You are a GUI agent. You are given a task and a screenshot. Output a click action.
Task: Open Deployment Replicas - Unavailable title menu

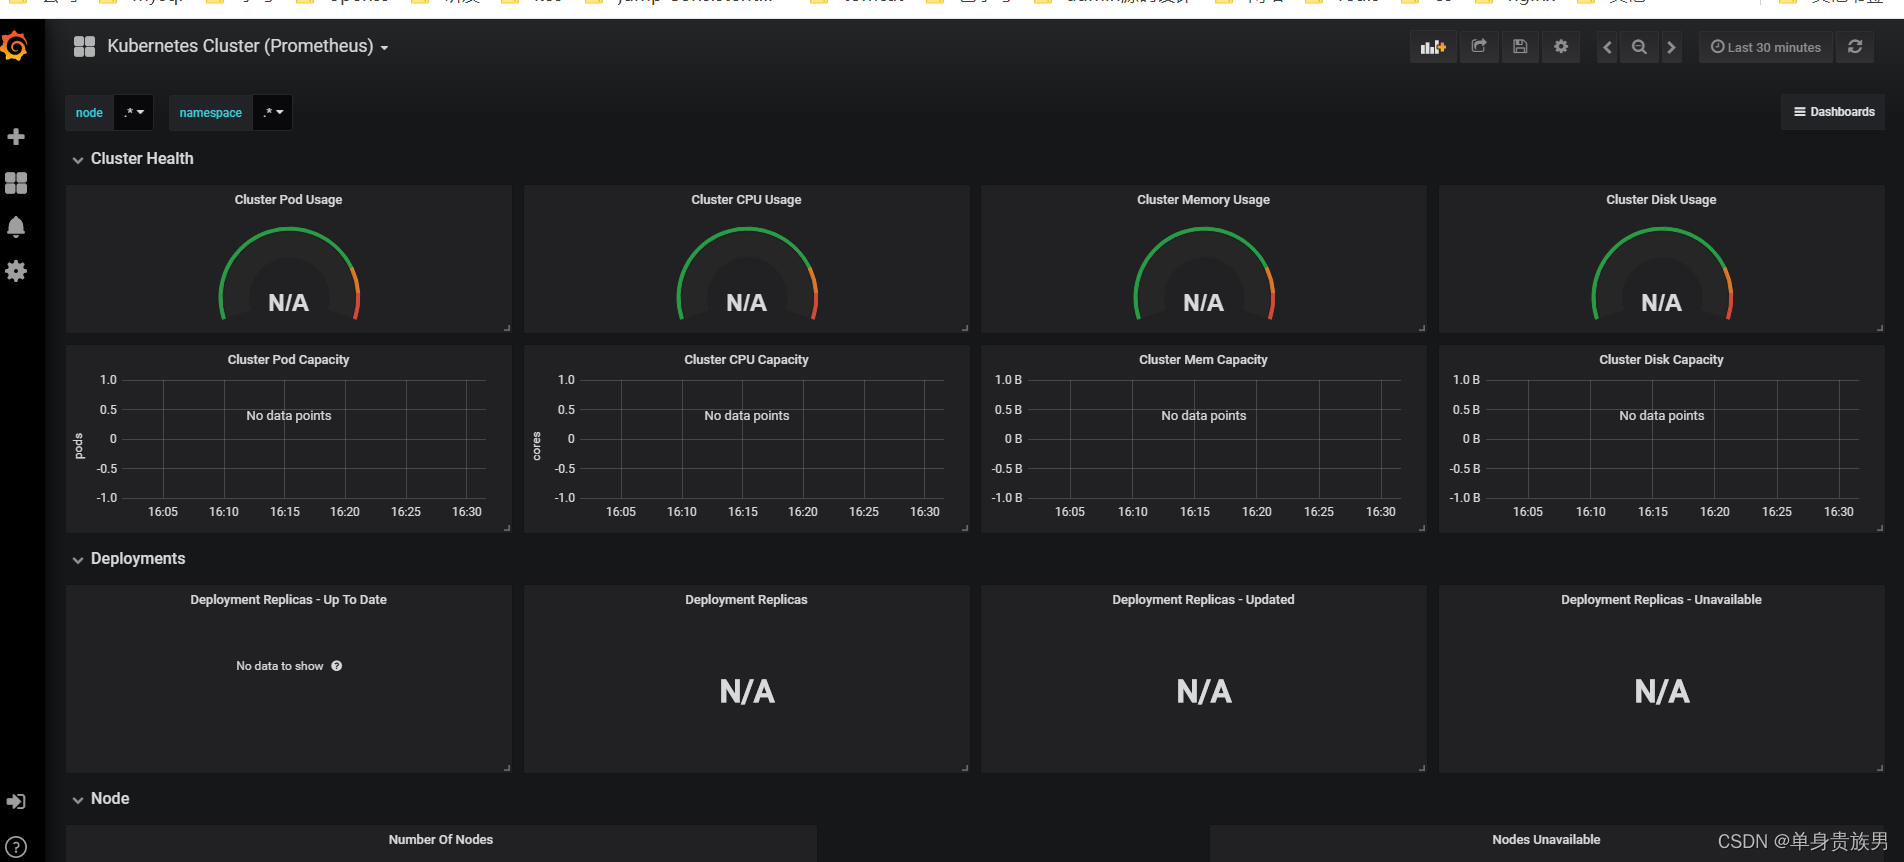(1661, 600)
